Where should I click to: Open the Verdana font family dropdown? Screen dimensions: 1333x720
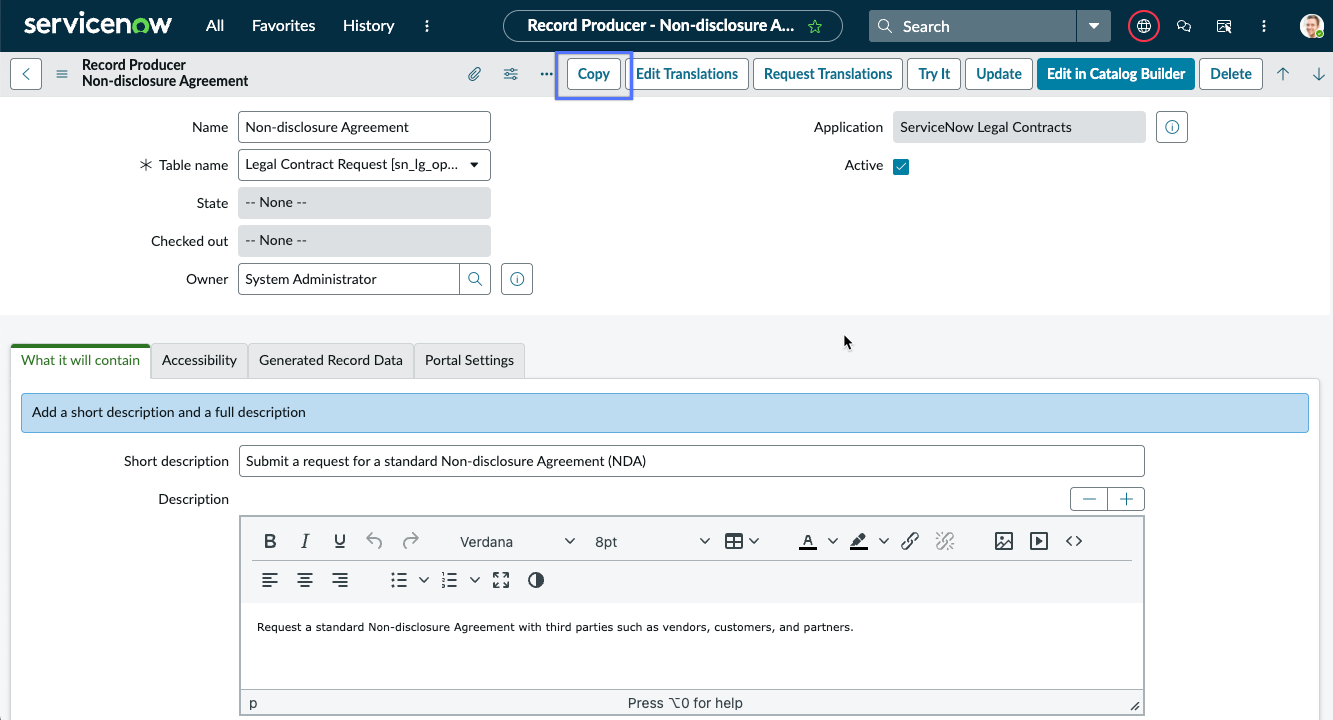[x=517, y=541]
